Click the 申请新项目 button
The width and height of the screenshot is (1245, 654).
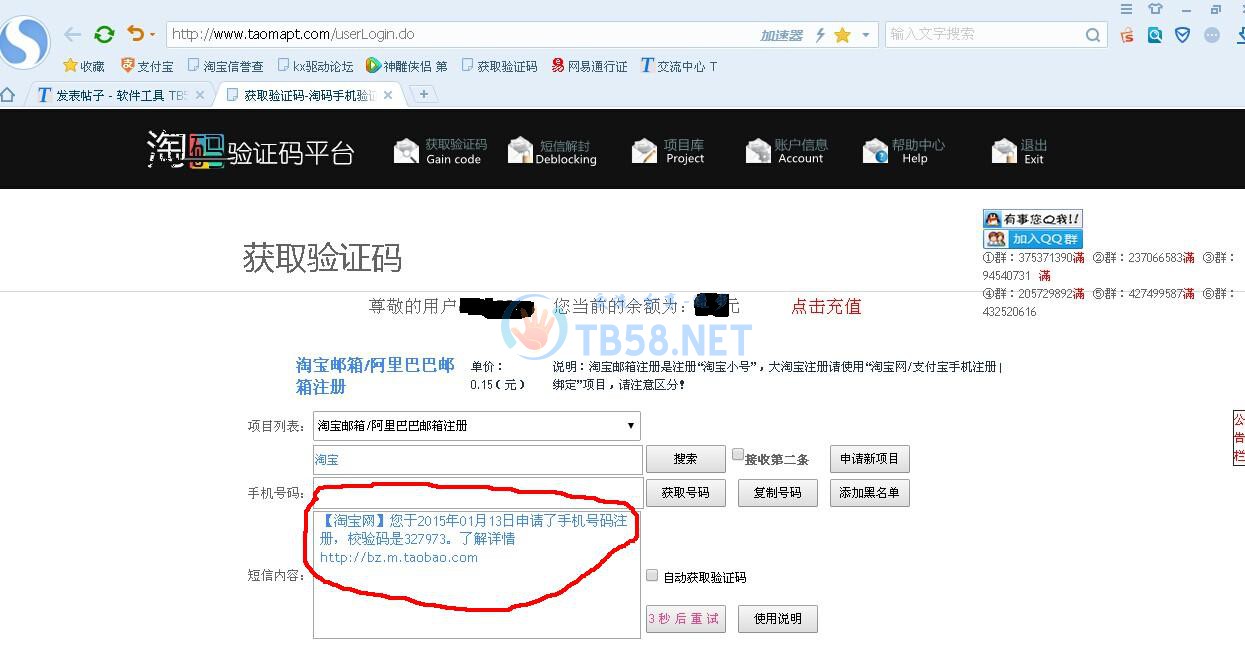pos(869,459)
